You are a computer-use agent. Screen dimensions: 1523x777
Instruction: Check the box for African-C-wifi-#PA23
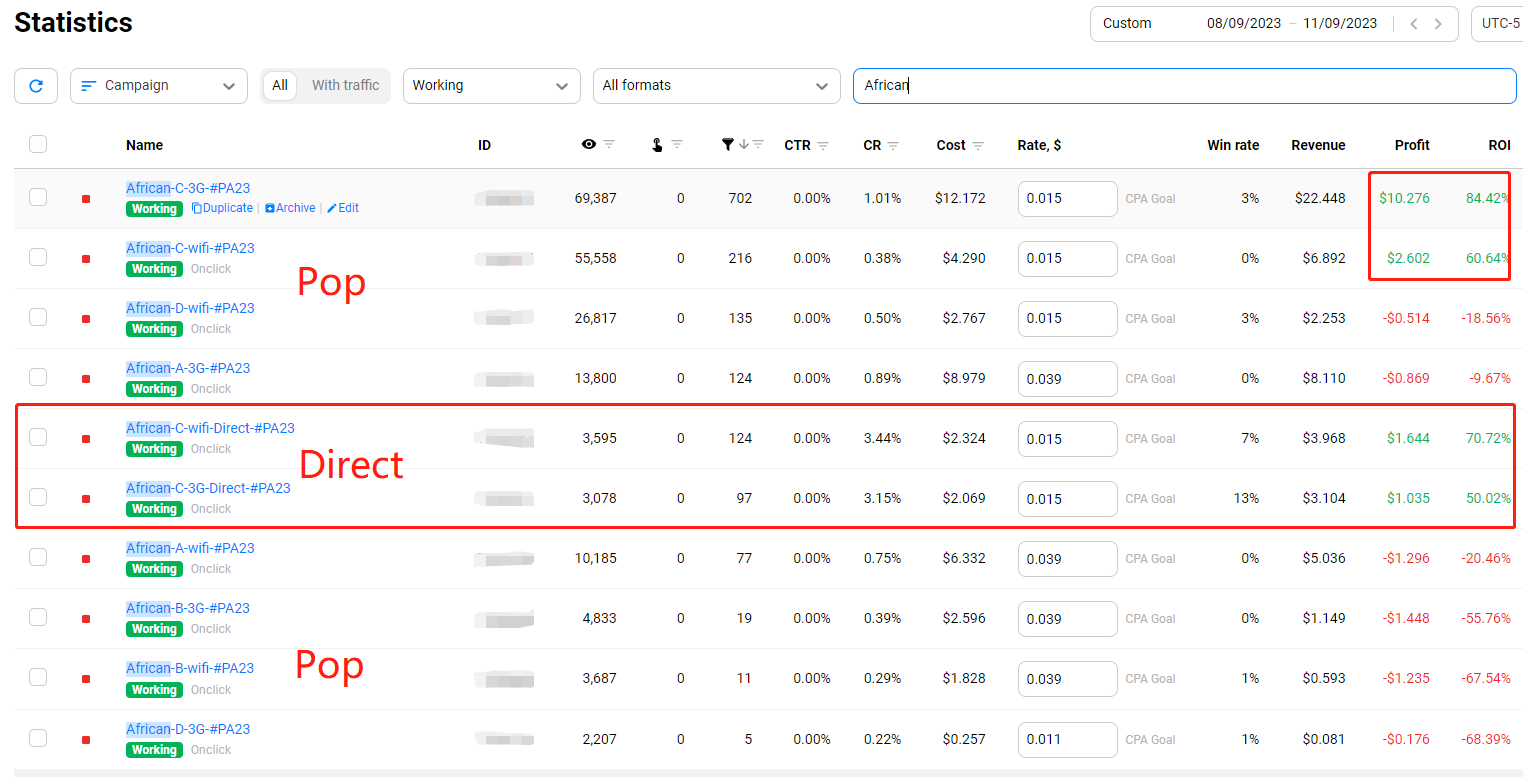(x=38, y=257)
